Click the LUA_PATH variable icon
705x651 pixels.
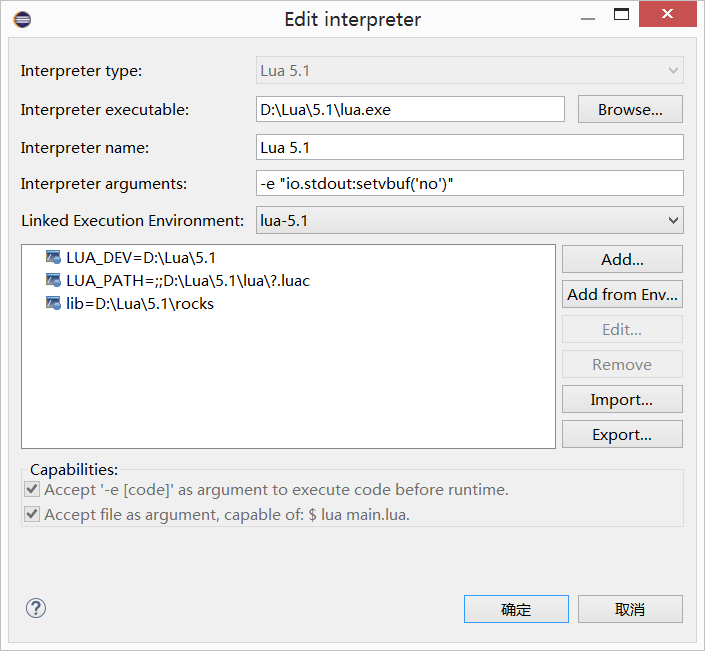pos(53,280)
